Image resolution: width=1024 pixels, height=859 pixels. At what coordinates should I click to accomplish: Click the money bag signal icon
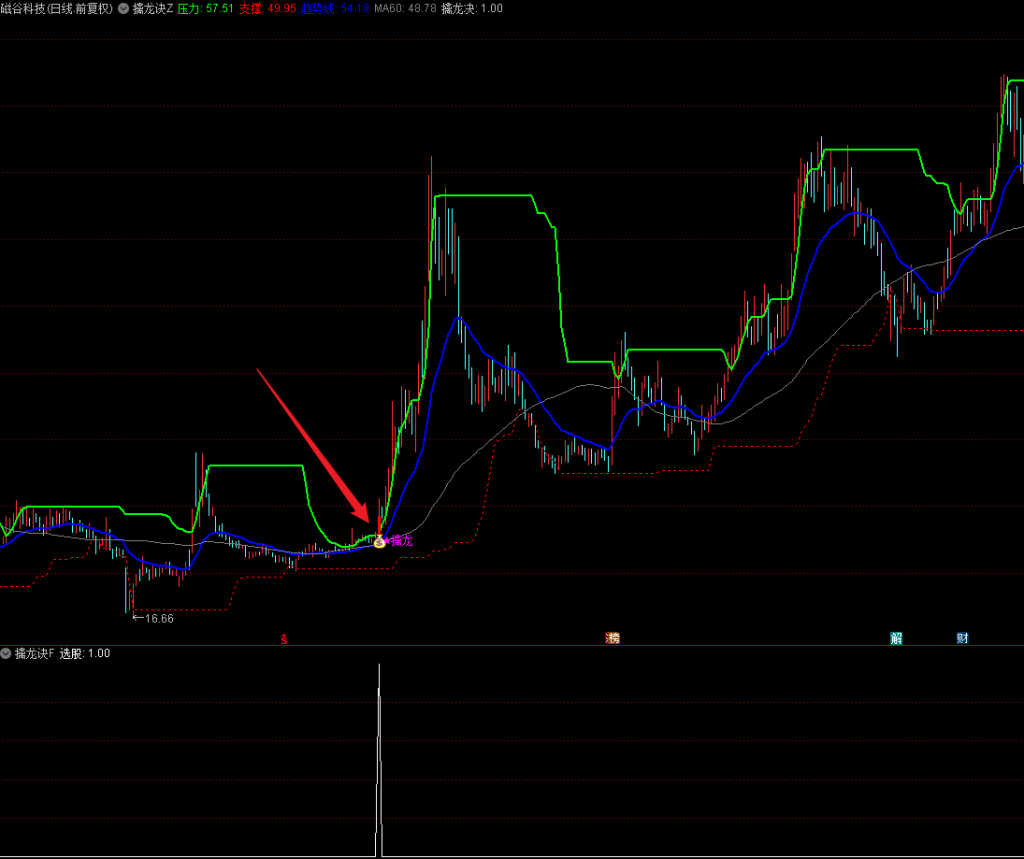(x=379, y=542)
